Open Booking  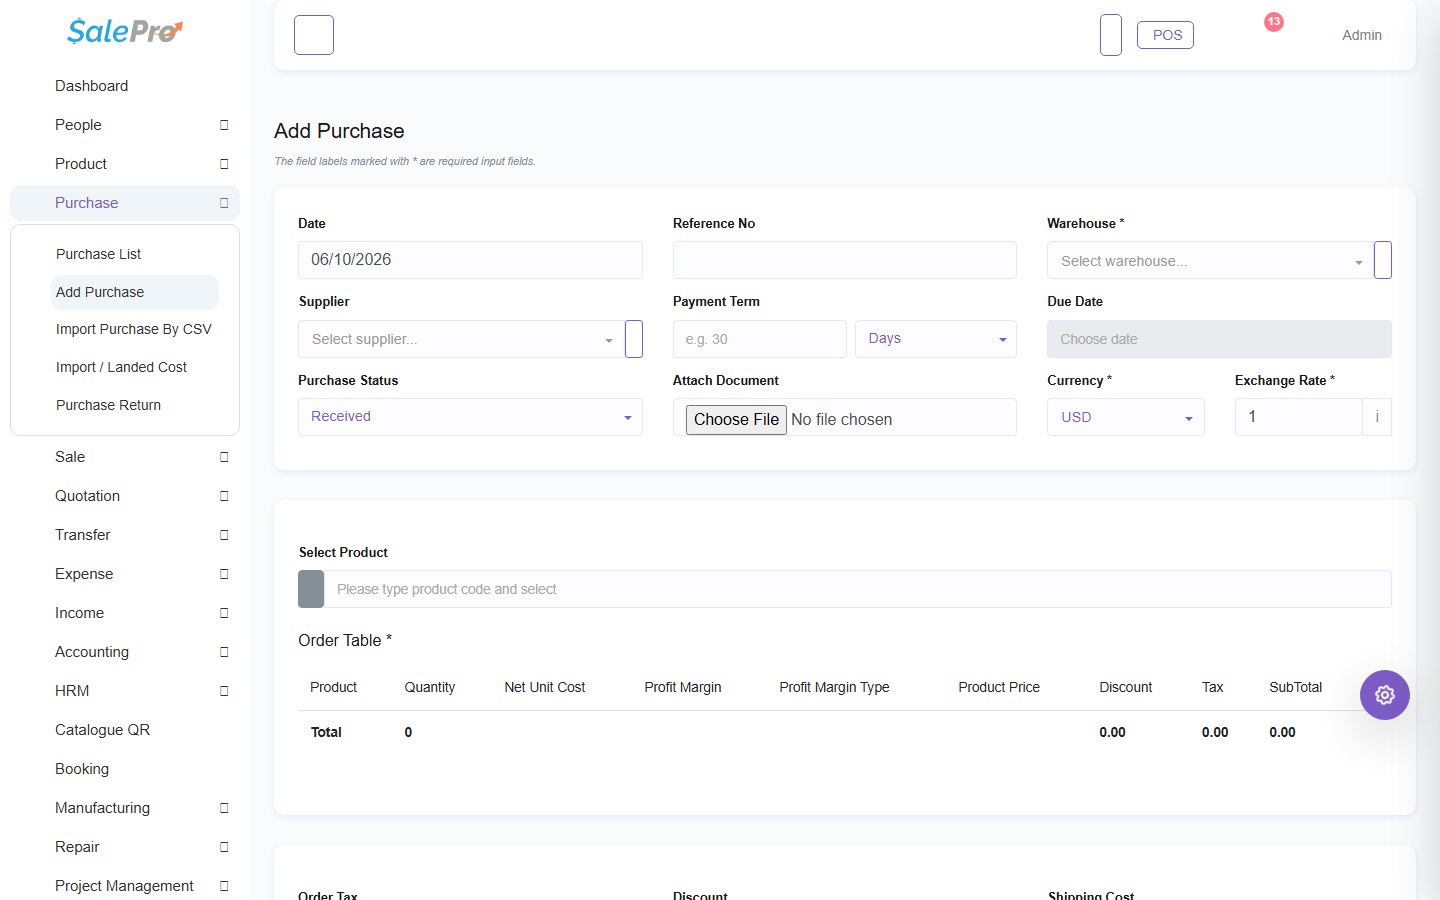125,769
